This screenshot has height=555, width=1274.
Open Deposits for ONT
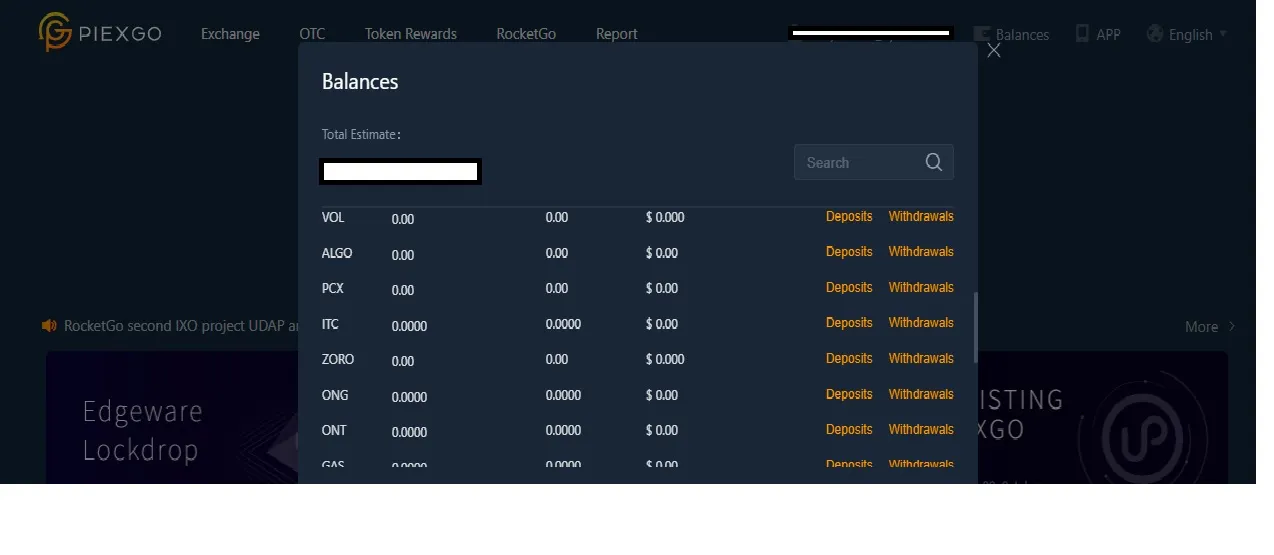pos(849,429)
